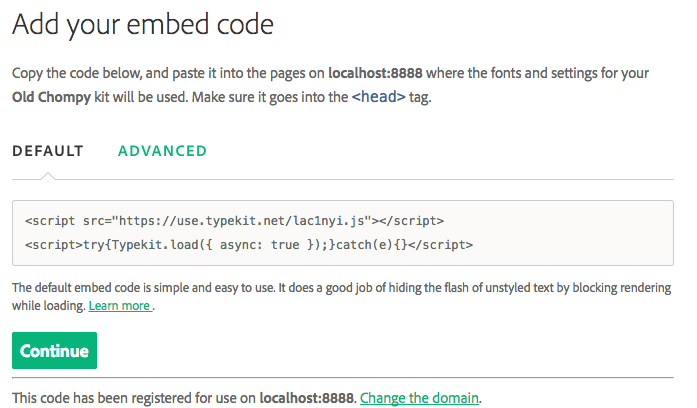Open the Learn more link
Image resolution: width=697 pixels, height=408 pixels.
pos(120,305)
